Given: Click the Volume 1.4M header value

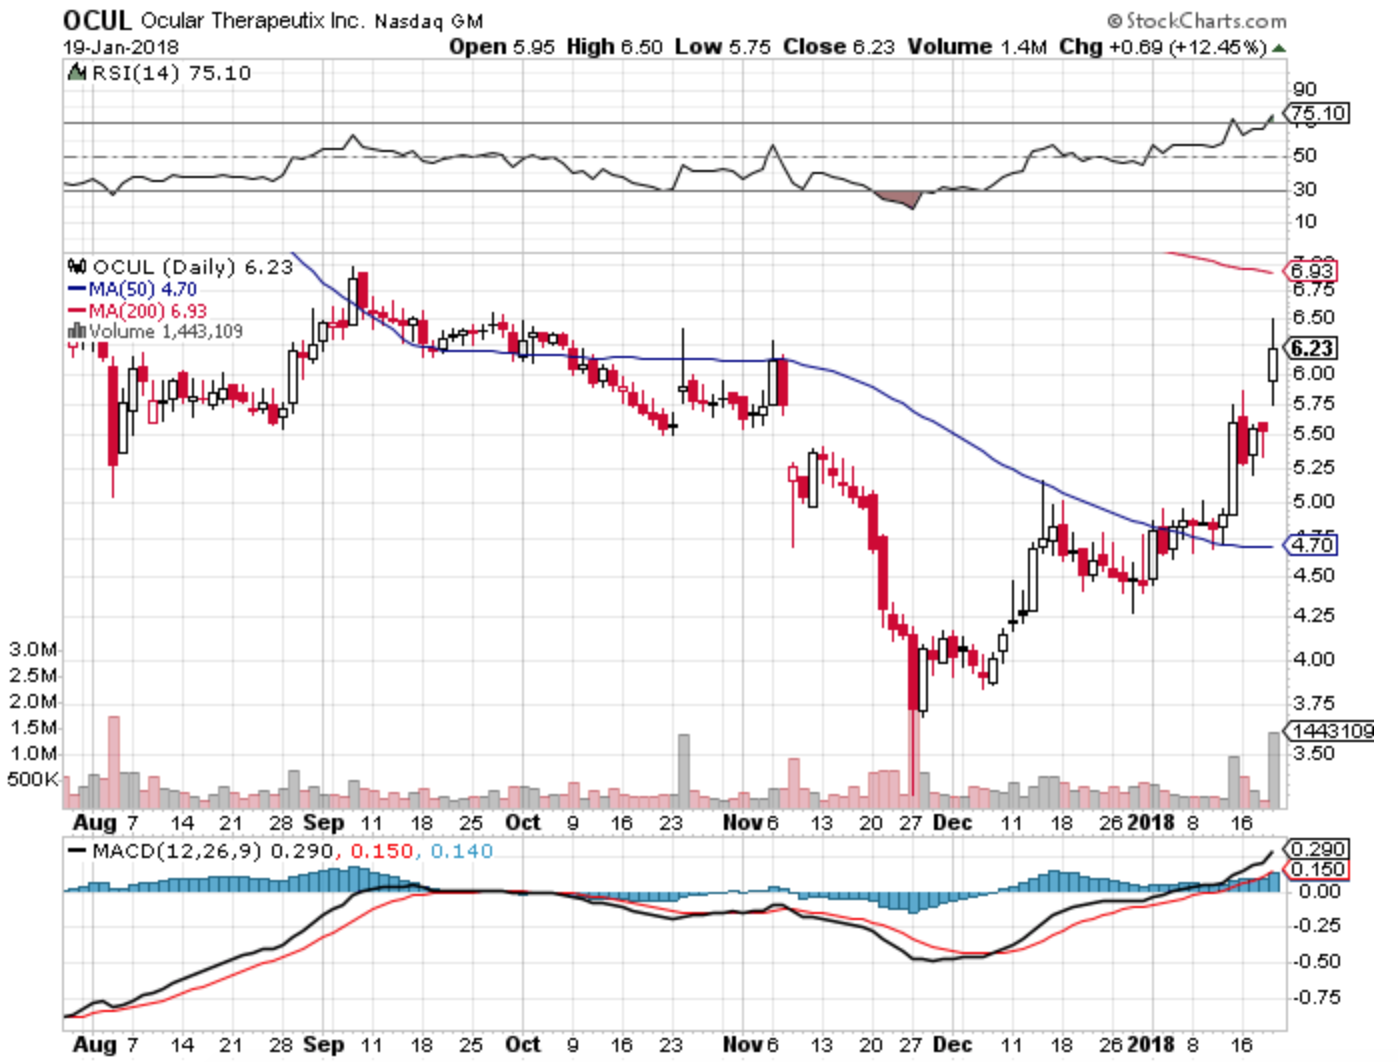Looking at the screenshot, I should 977,47.
